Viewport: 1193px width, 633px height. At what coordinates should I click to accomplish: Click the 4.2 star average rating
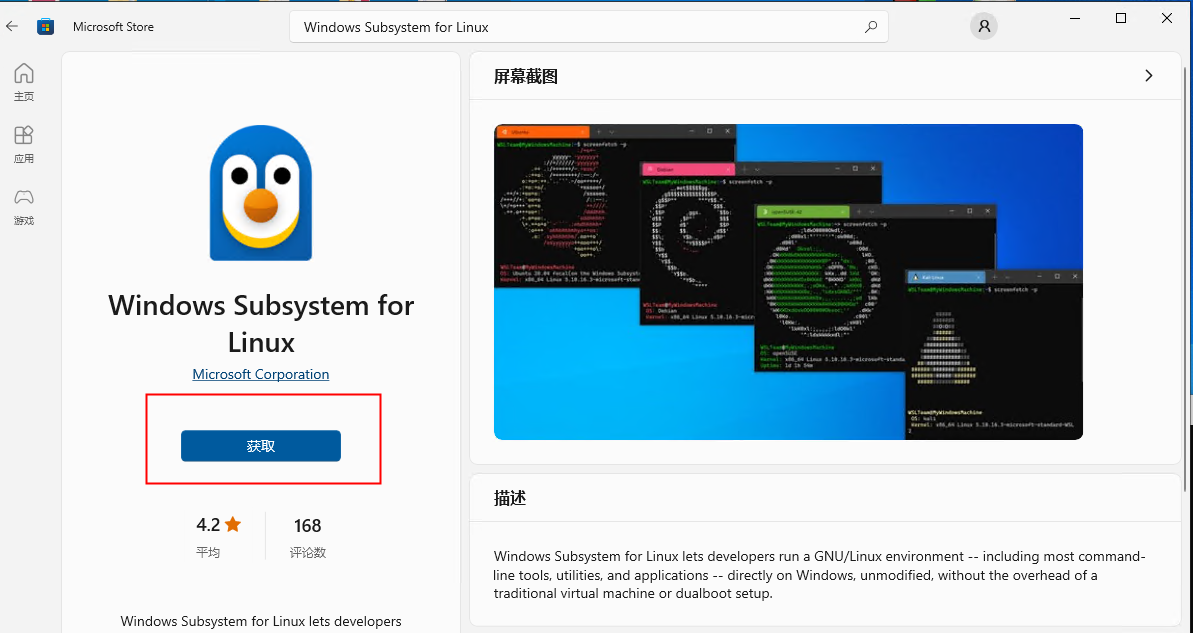(x=218, y=525)
